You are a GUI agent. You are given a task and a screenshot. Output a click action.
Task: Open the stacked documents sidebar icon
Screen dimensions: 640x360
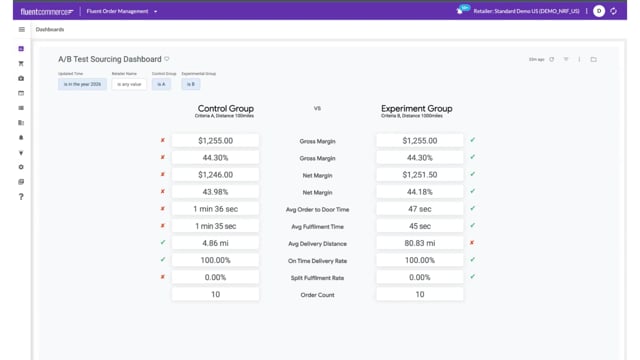click(21, 182)
